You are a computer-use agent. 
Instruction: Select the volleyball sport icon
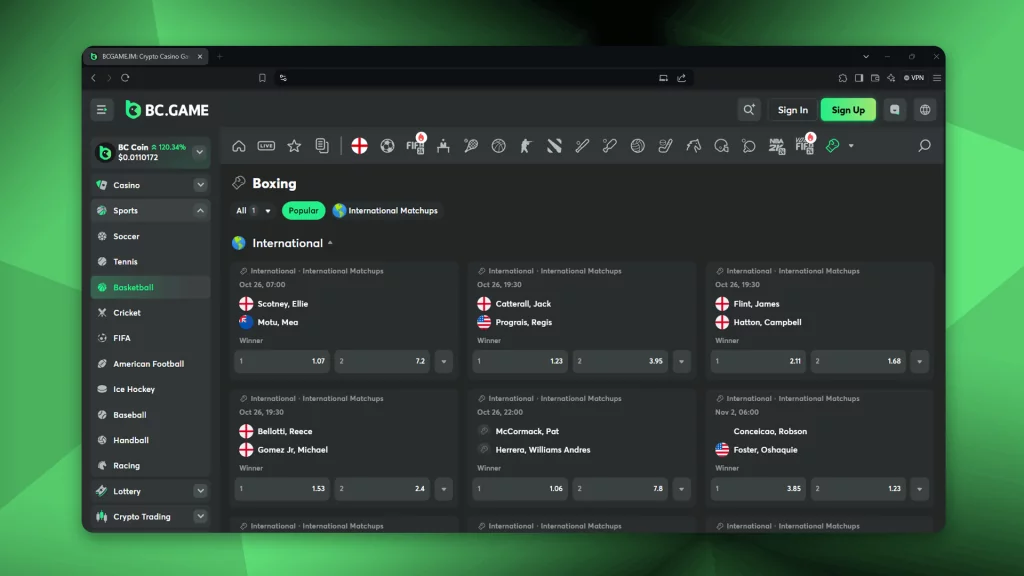coord(637,146)
